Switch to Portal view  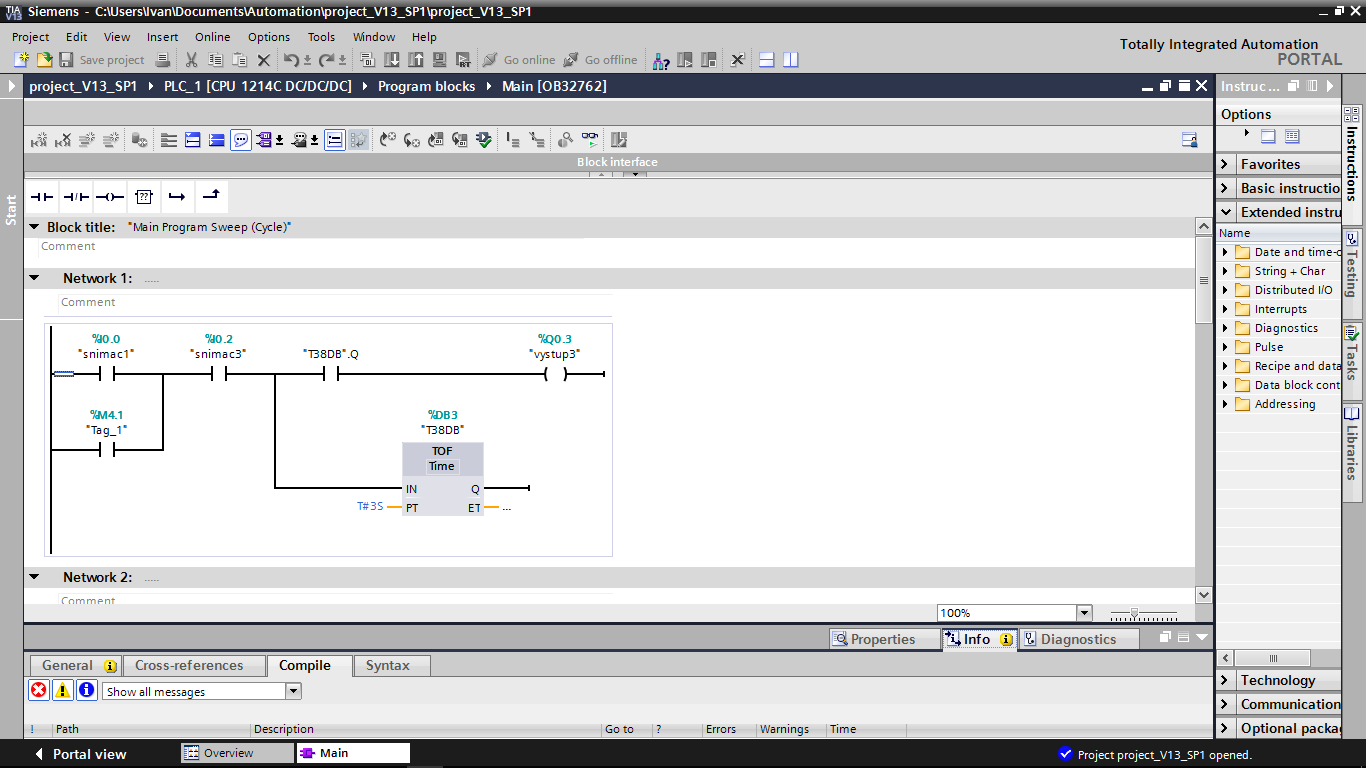click(79, 754)
